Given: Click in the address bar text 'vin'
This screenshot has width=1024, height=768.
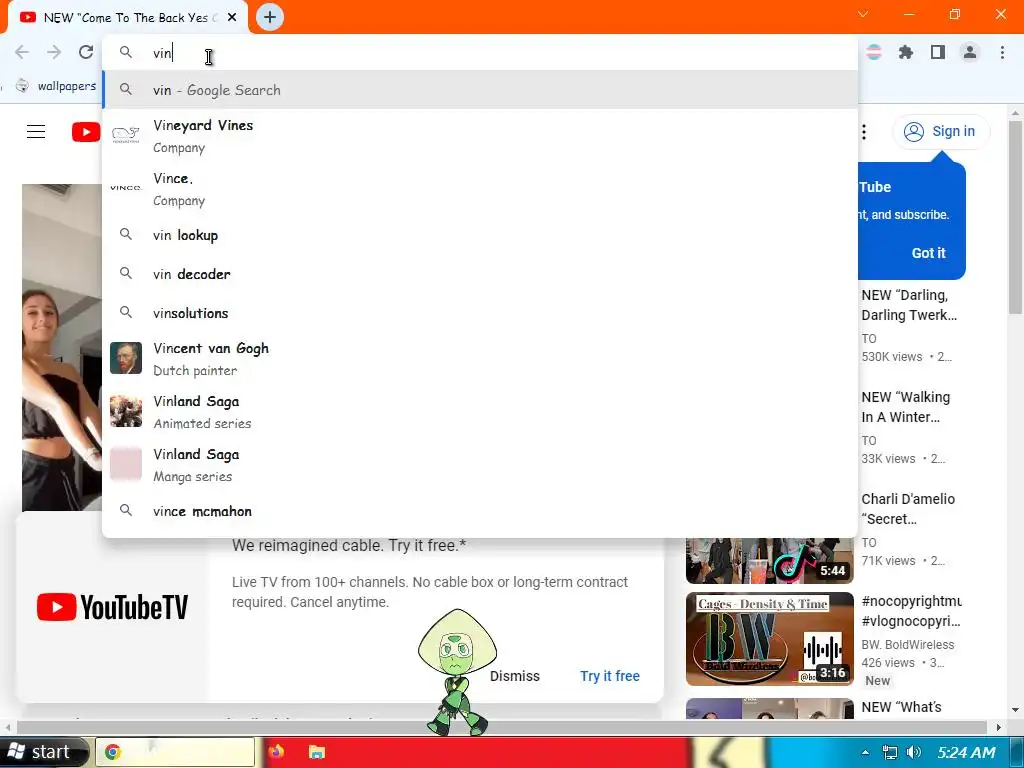Looking at the screenshot, I should tap(162, 53).
